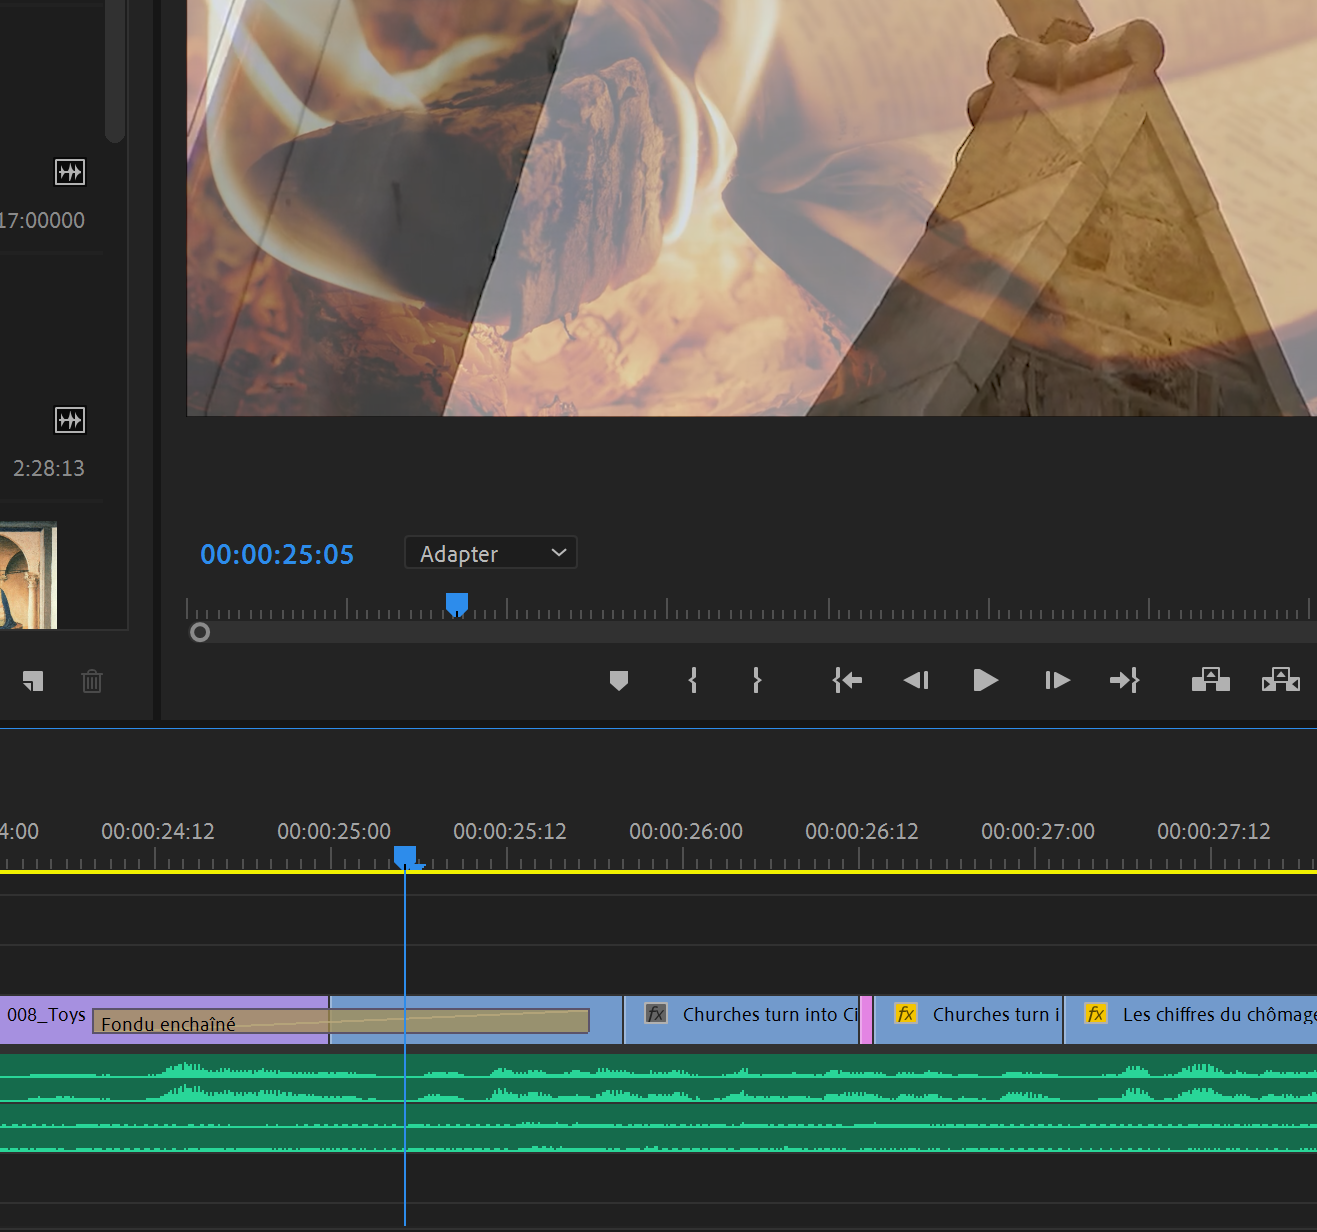Screen dimensions: 1317x1232
Task: Click the 00:00:25:05 timecode field
Action: [277, 555]
